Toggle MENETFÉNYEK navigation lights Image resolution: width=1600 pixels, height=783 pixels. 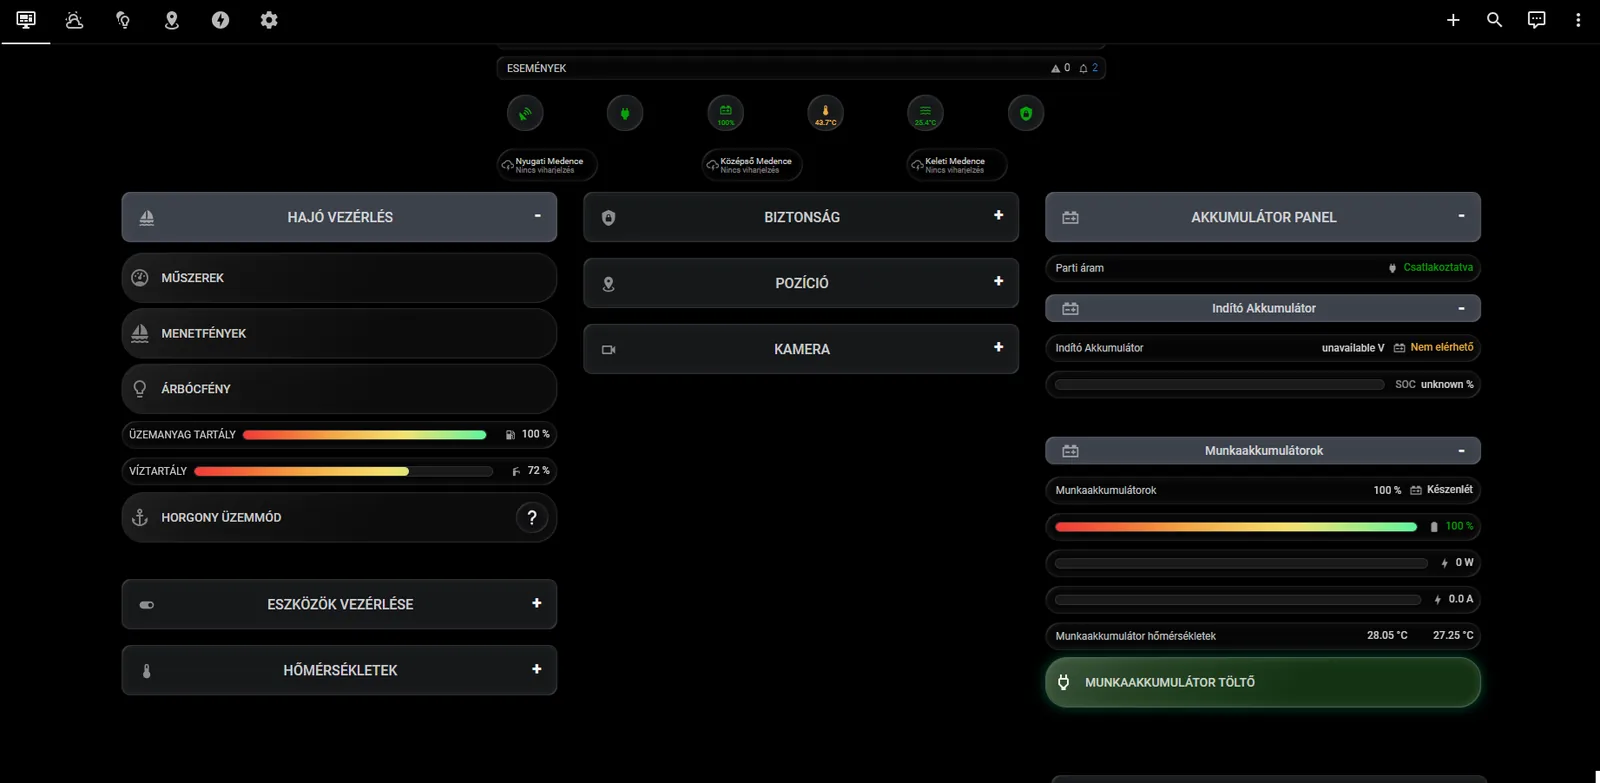[x=339, y=333]
